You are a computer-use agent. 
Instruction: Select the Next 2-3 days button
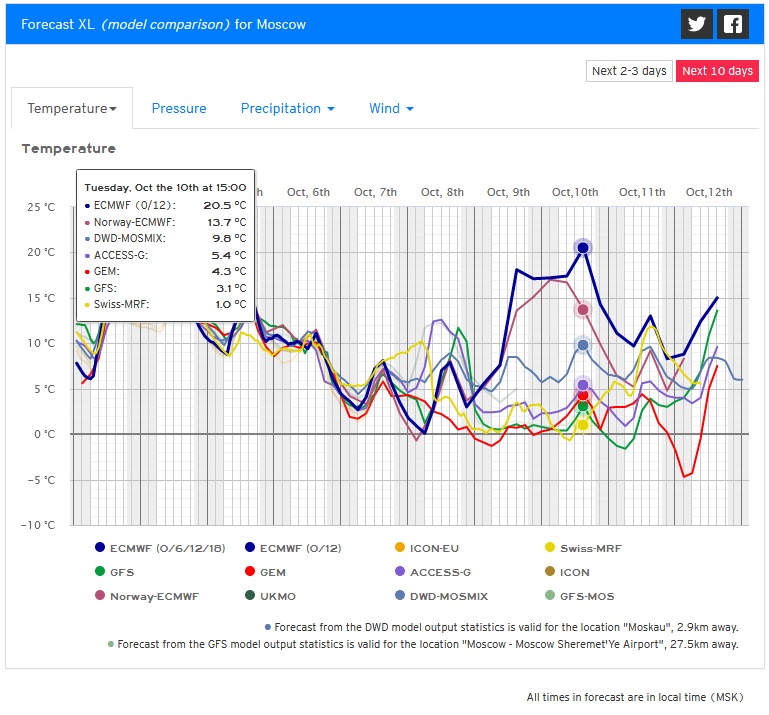coord(629,71)
